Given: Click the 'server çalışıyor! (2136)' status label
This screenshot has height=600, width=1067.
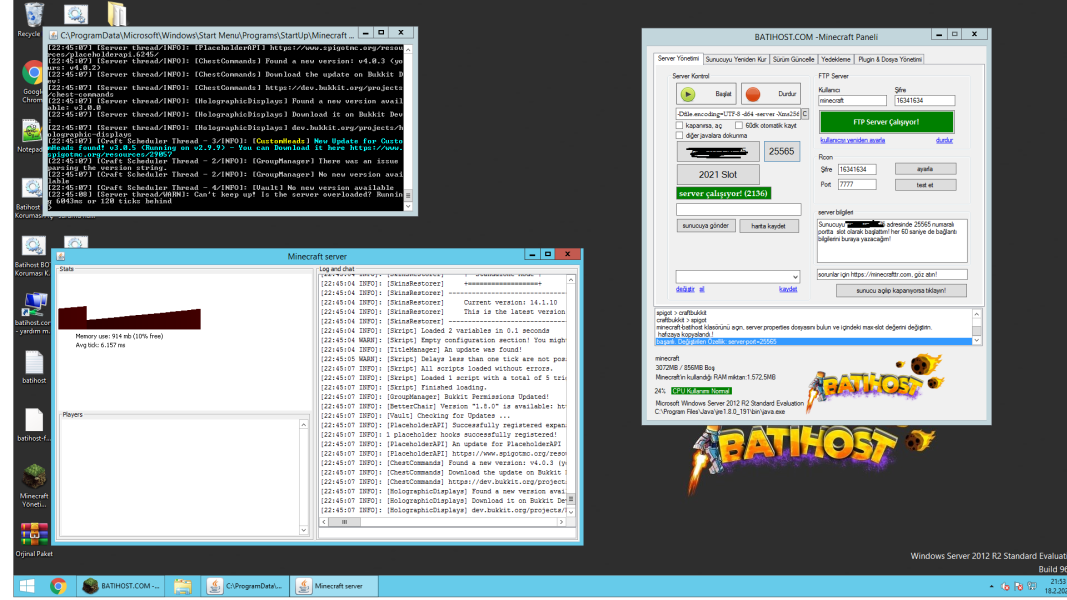Looking at the screenshot, I should click(723, 193).
